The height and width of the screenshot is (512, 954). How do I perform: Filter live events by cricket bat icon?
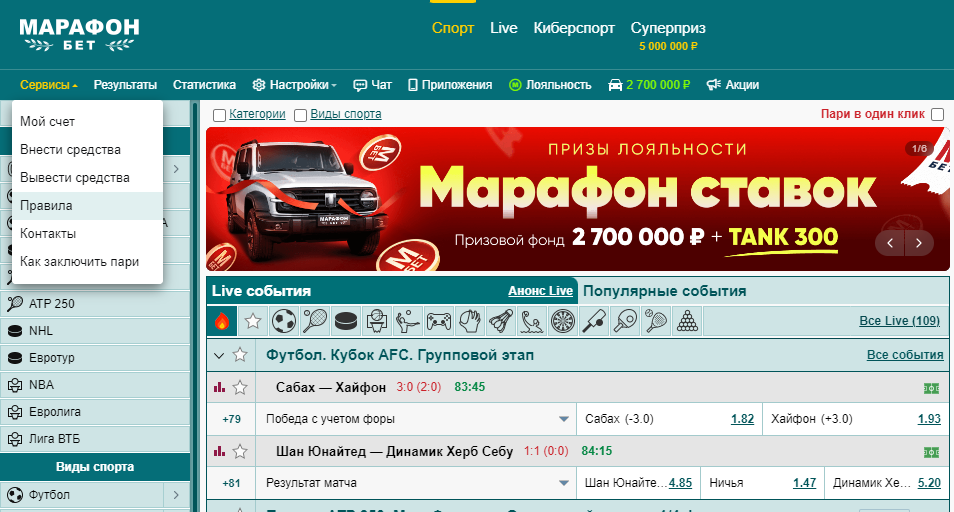pos(594,321)
